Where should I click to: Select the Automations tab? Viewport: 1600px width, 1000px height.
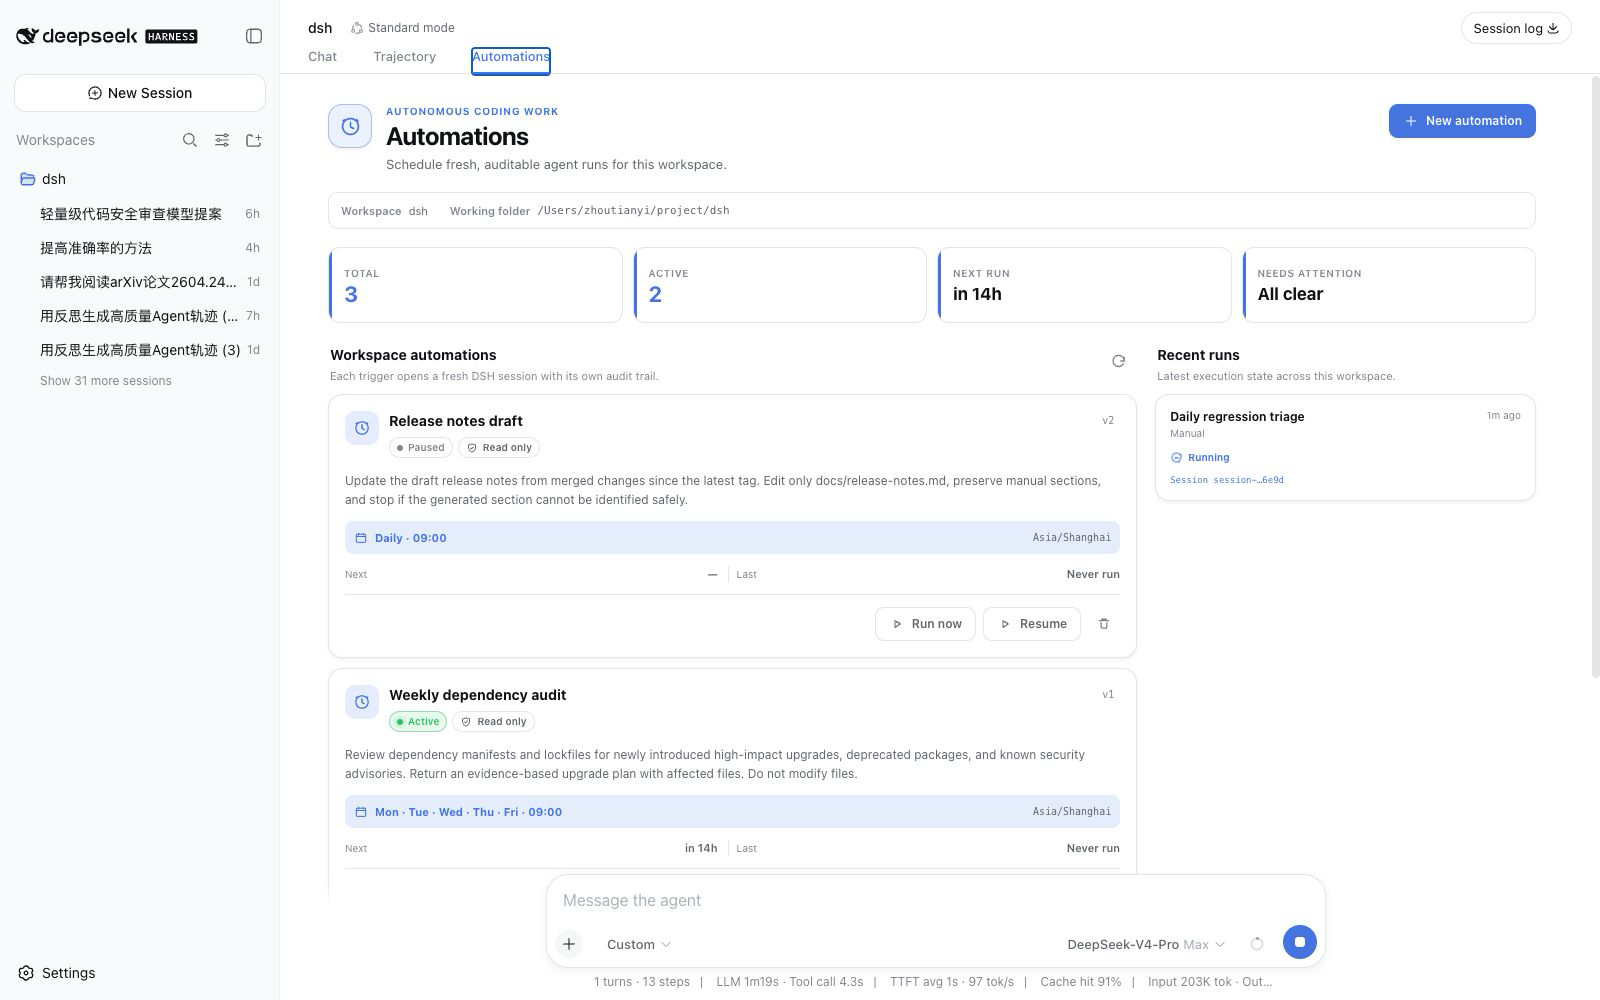[x=511, y=59]
